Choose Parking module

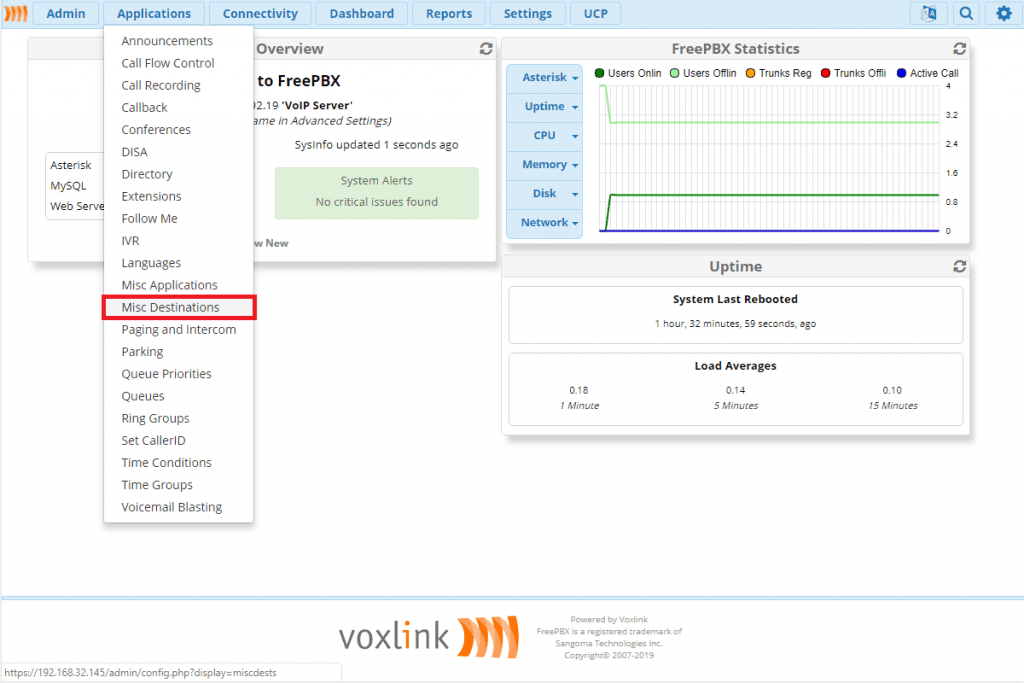(x=178, y=351)
